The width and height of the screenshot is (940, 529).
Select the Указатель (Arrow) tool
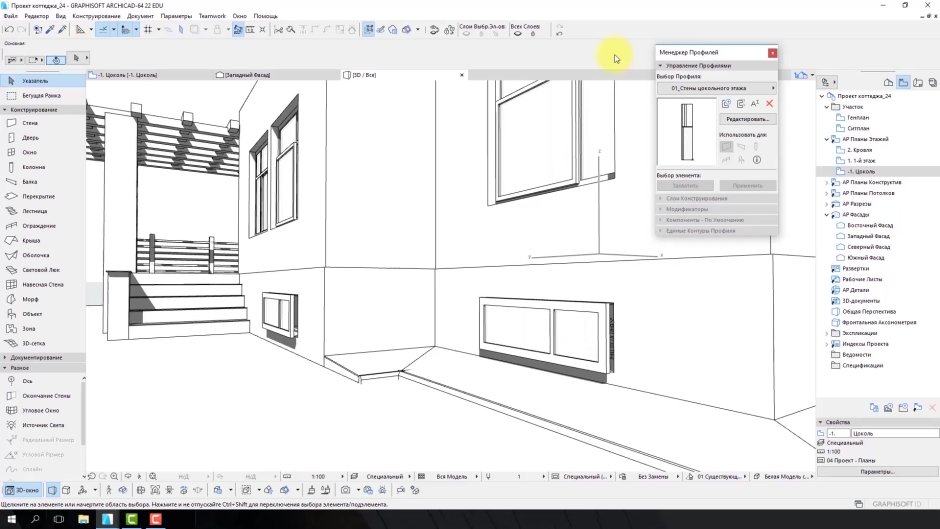click(35, 80)
